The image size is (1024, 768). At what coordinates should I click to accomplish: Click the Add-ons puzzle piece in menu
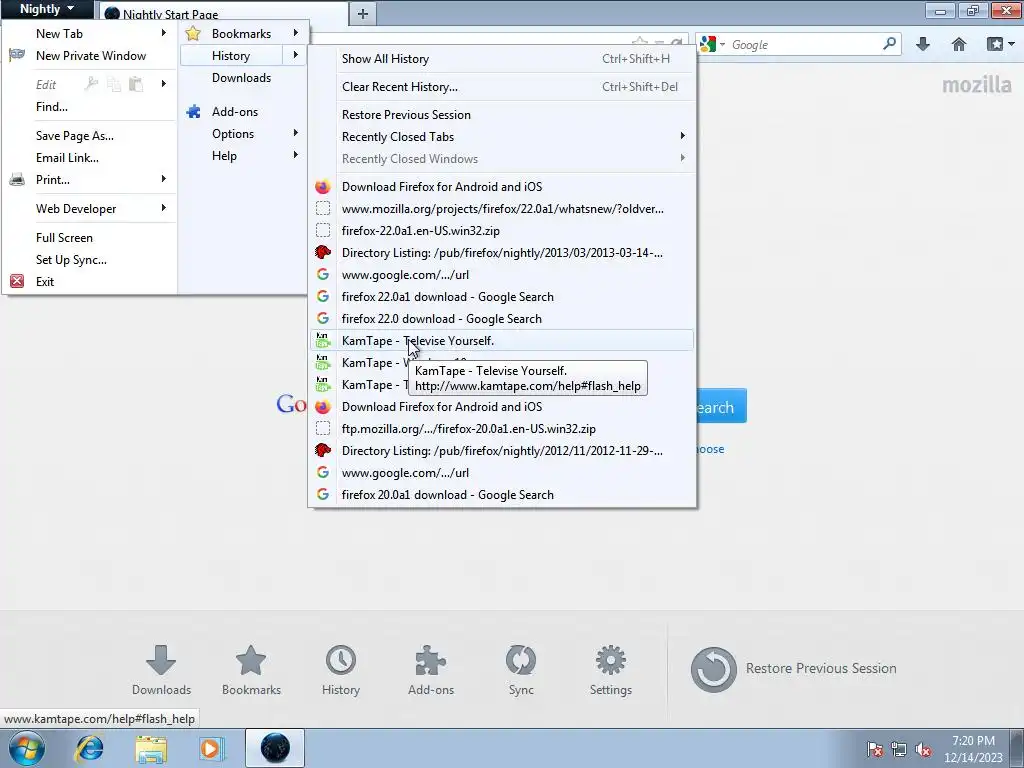tap(193, 112)
